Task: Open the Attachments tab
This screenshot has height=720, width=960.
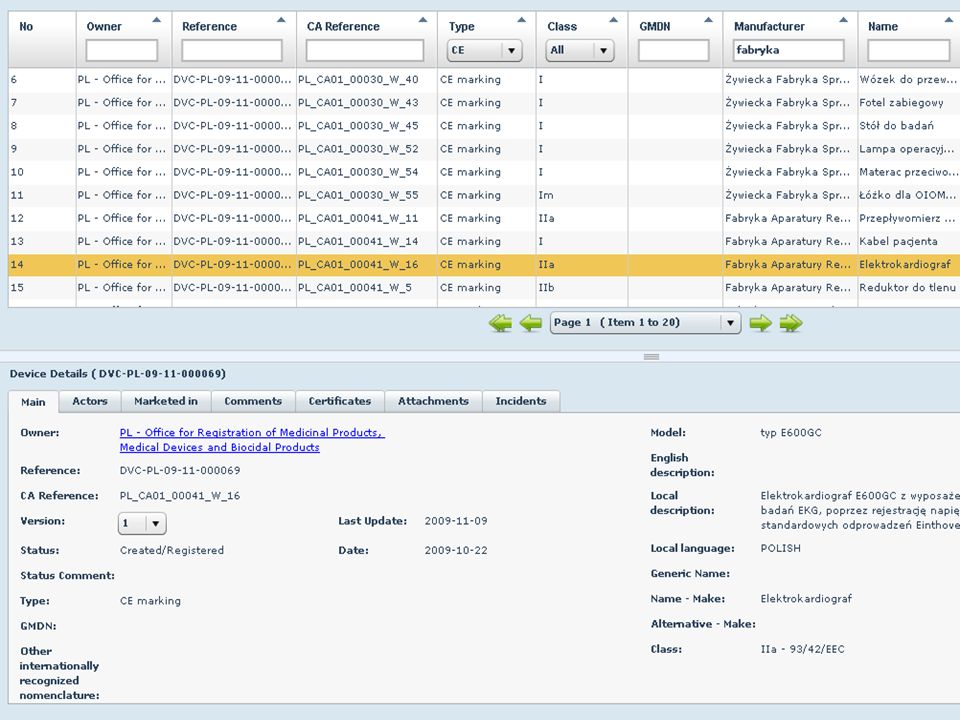Action: 433,401
